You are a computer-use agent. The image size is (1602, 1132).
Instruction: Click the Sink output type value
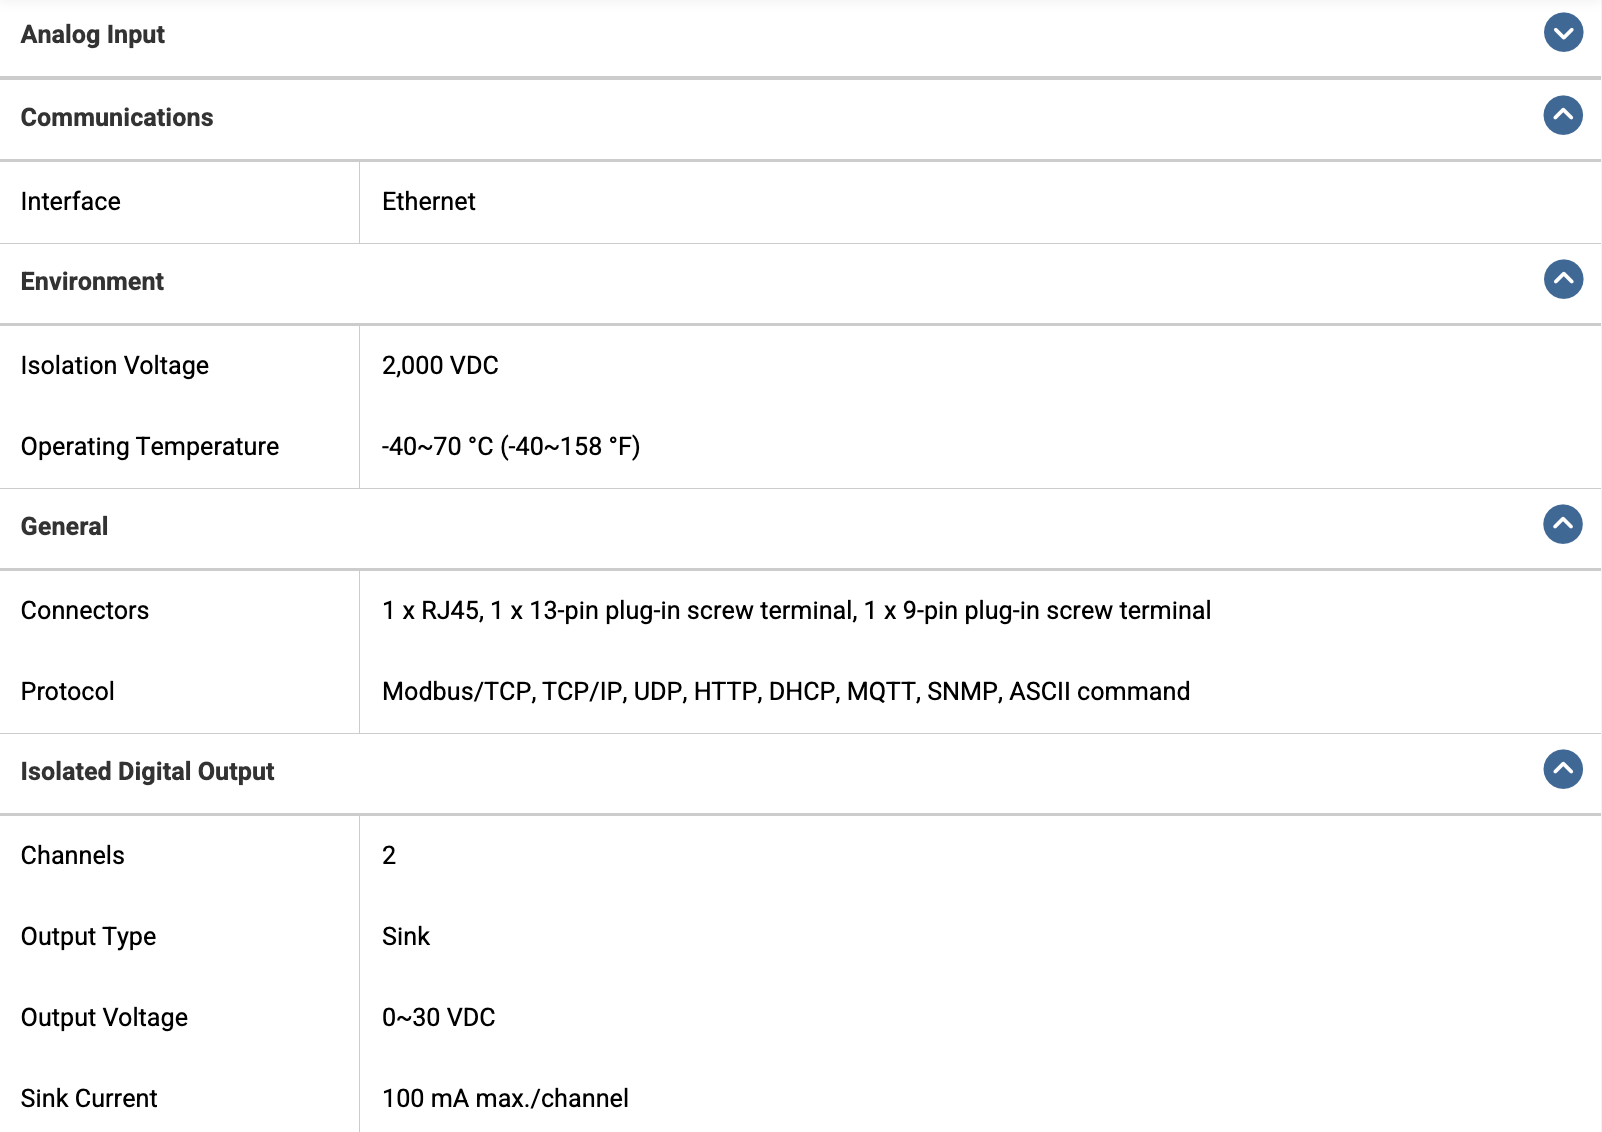406,937
